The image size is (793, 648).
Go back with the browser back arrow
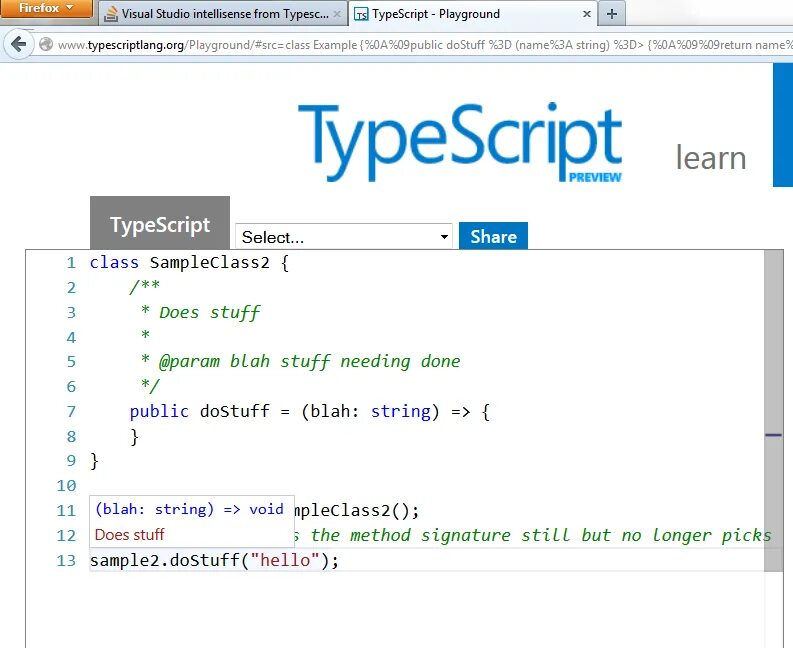point(19,45)
